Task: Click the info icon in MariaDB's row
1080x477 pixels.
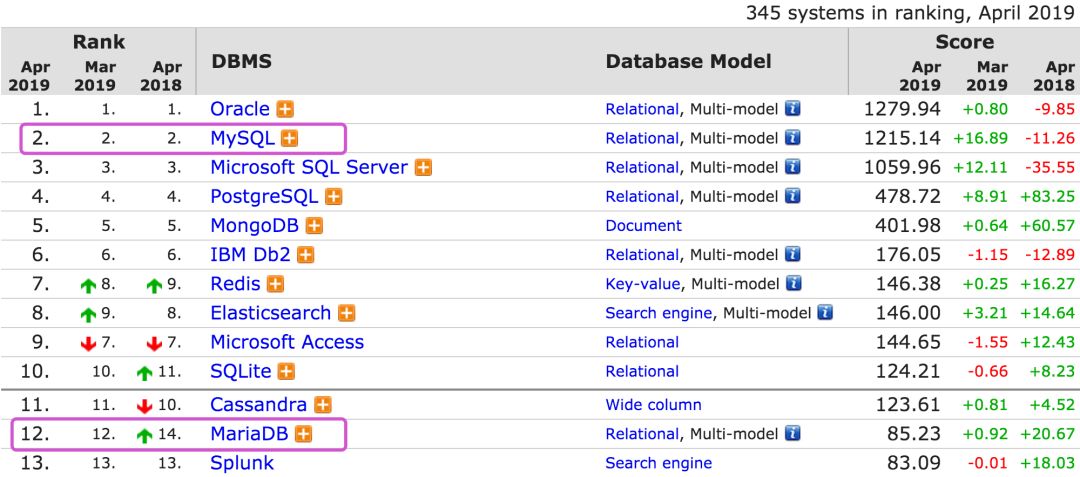Action: pos(792,434)
